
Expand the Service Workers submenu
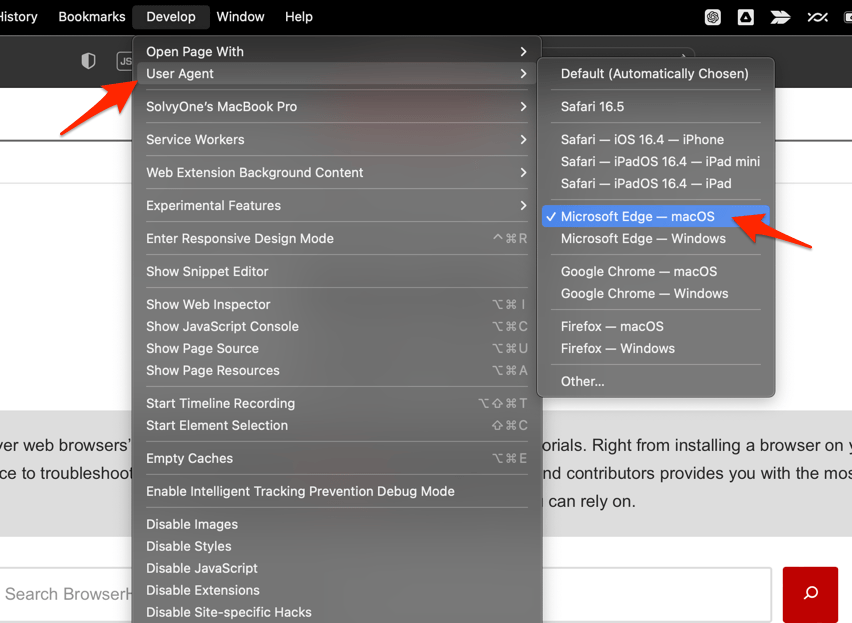tap(337, 140)
